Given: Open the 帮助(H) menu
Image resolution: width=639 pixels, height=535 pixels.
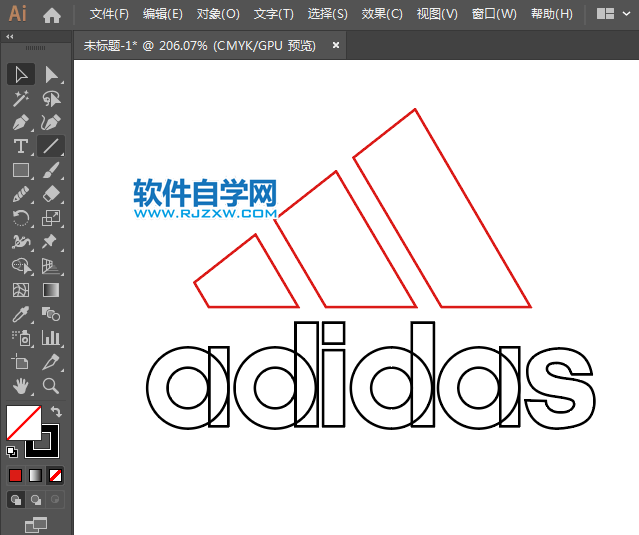Looking at the screenshot, I should tap(552, 14).
